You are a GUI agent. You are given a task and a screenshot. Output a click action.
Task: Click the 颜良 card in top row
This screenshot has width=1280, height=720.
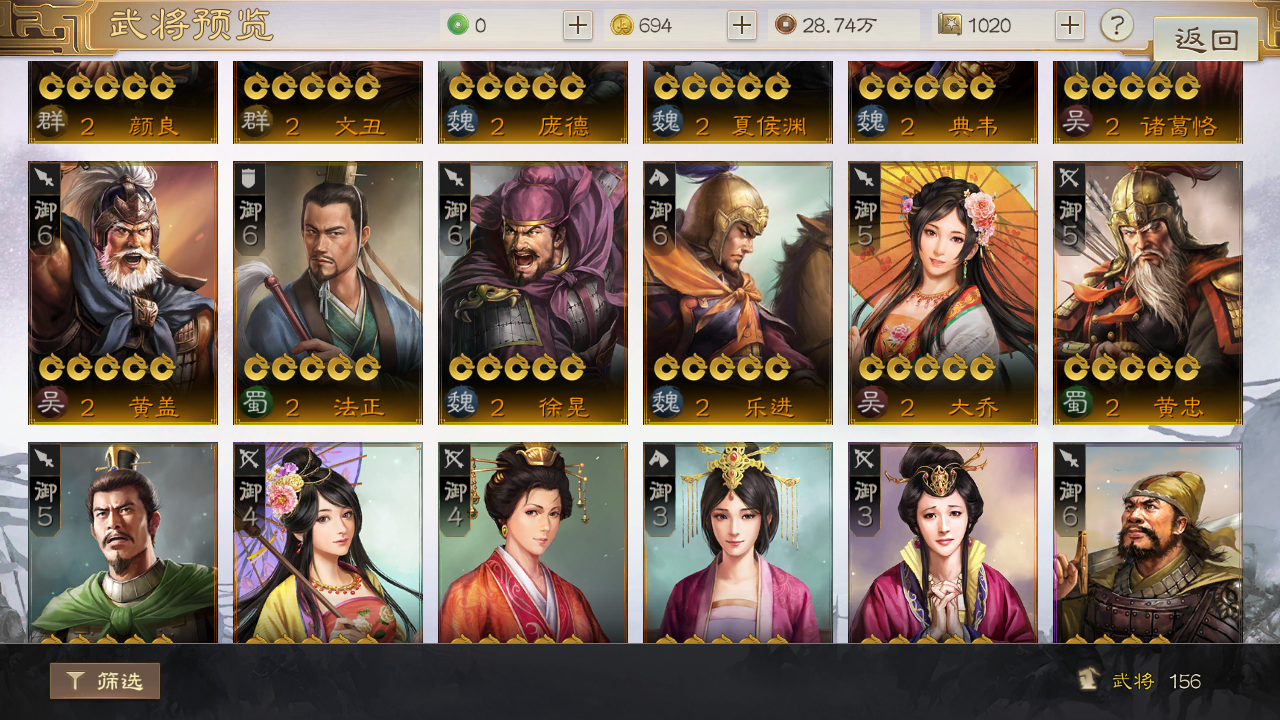coord(123,103)
